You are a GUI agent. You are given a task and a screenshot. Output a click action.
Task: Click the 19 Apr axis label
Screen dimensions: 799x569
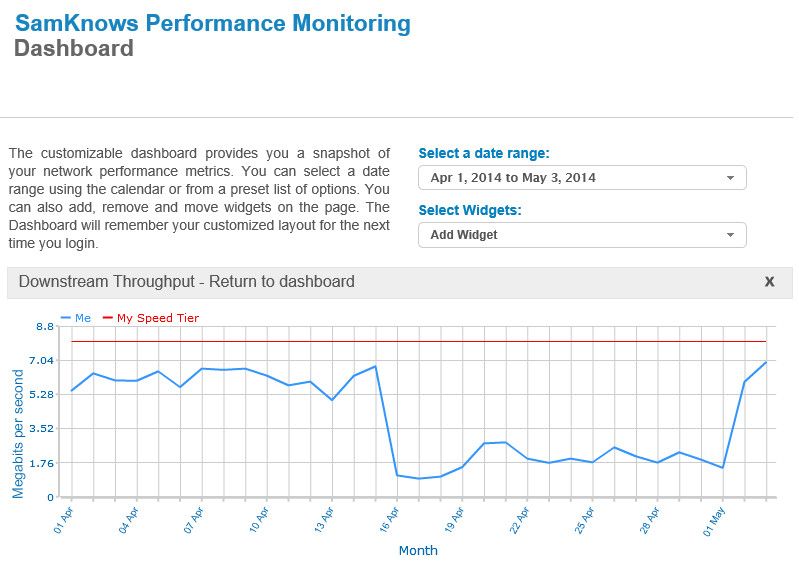454,520
